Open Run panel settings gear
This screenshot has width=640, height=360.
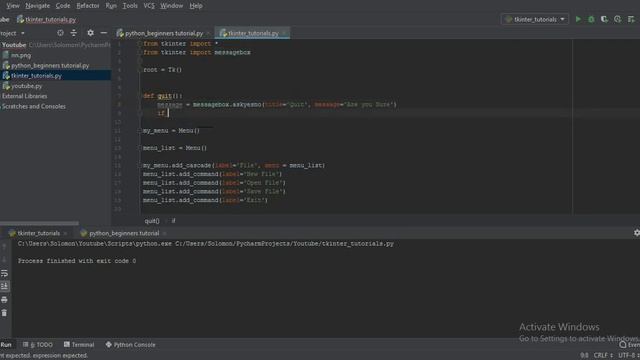click(636, 233)
